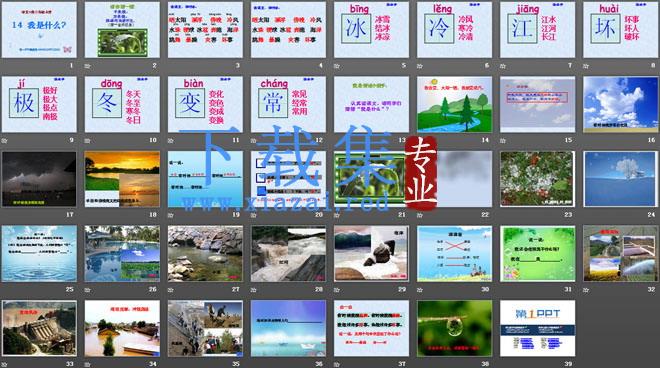Click the animation star beneath the dōng slide
The width and height of the screenshot is (660, 368).
(x=88, y=141)
